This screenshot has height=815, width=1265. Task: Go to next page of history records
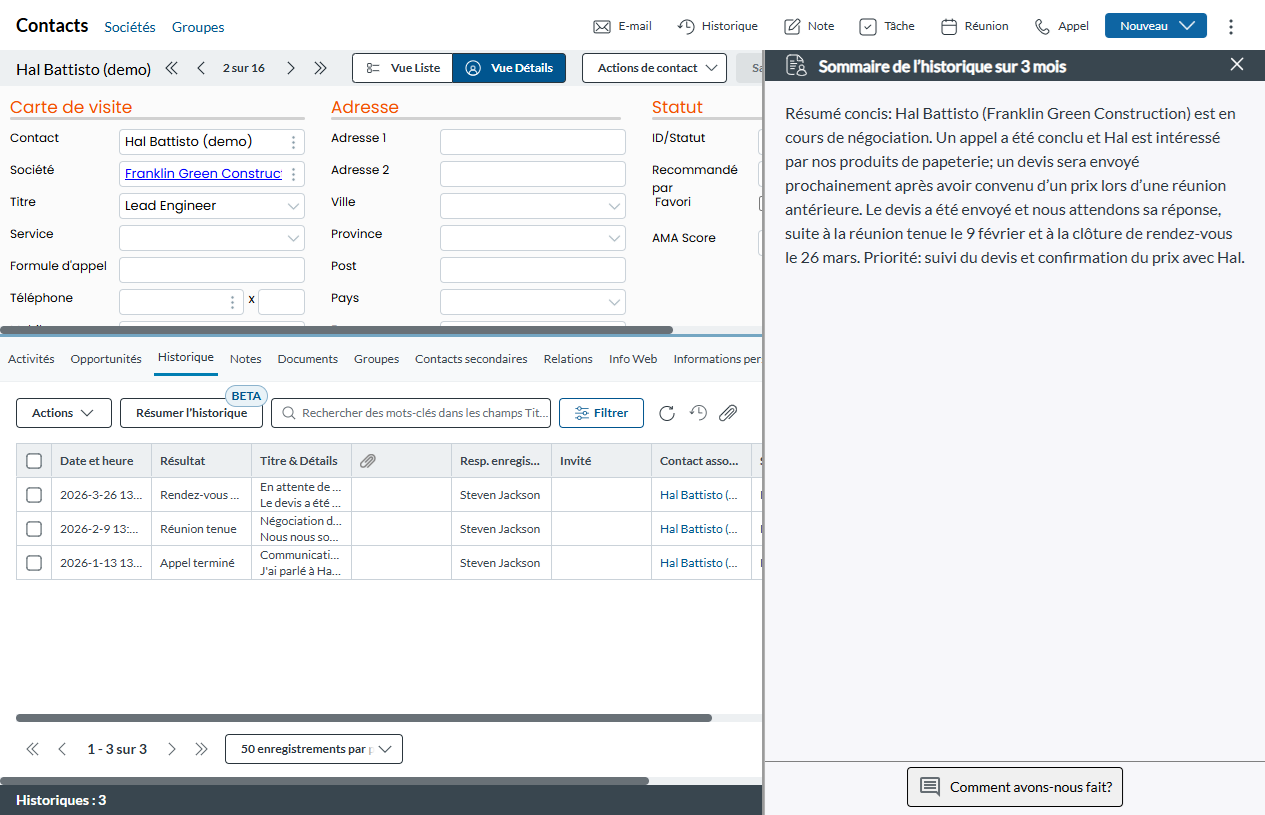171,749
